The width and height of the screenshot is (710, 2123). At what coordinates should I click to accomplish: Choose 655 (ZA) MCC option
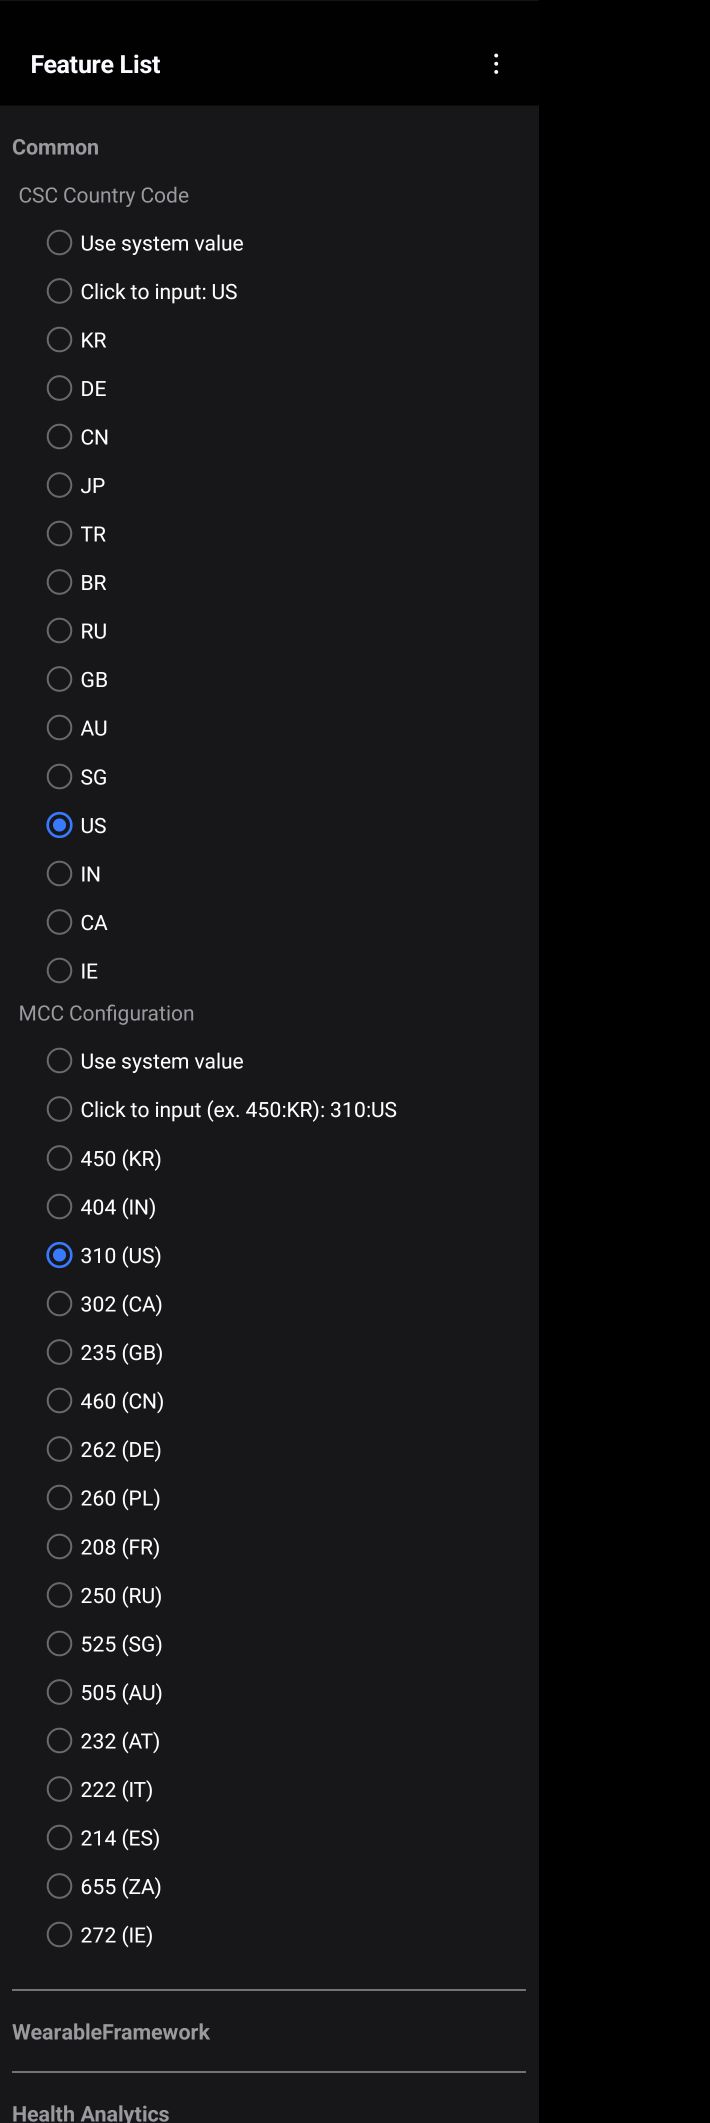[x=60, y=1886]
